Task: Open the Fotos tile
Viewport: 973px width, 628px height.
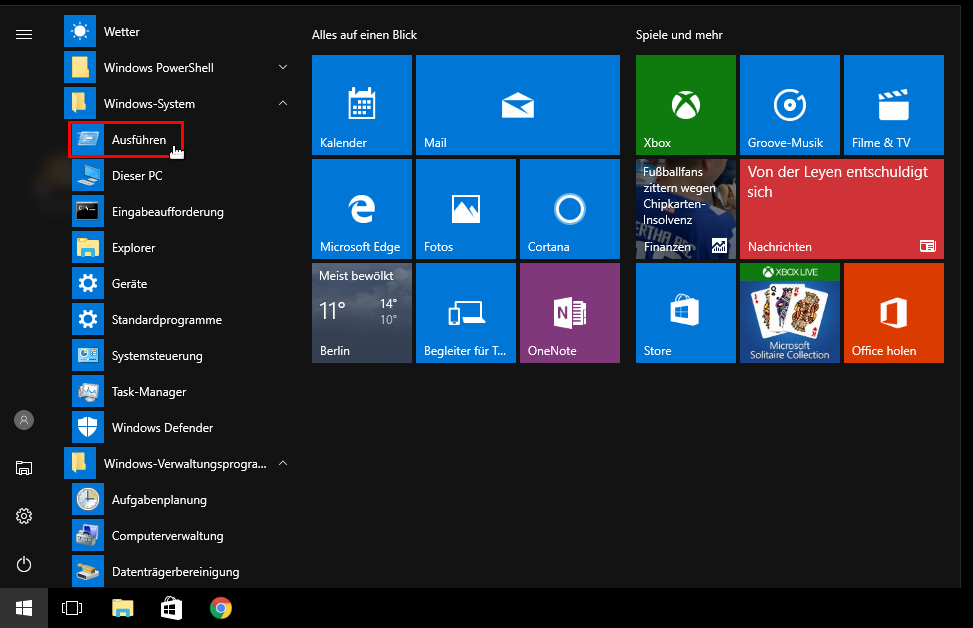Action: [x=465, y=209]
